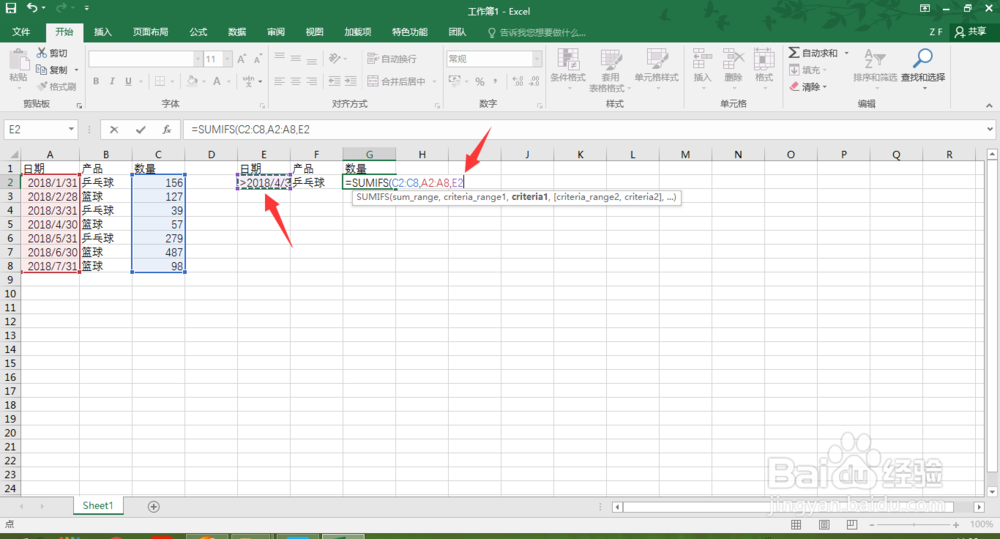Toggle Wrap Text (自动换行)
Viewport: 1000px width, 539px height.
(392, 59)
